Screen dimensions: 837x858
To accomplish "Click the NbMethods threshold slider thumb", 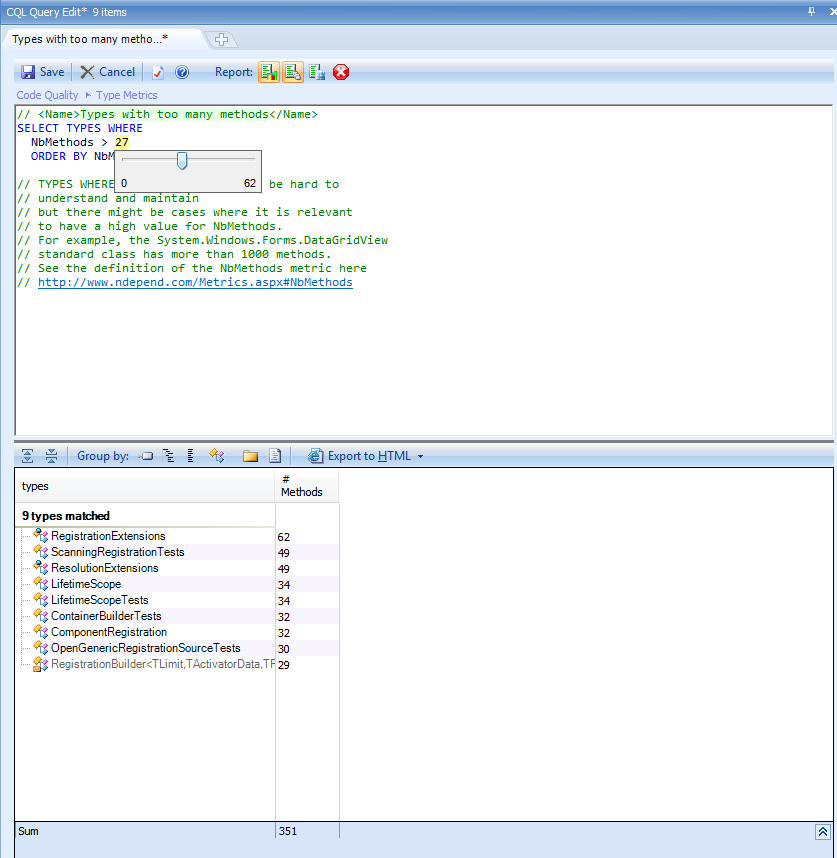I will click(x=182, y=161).
